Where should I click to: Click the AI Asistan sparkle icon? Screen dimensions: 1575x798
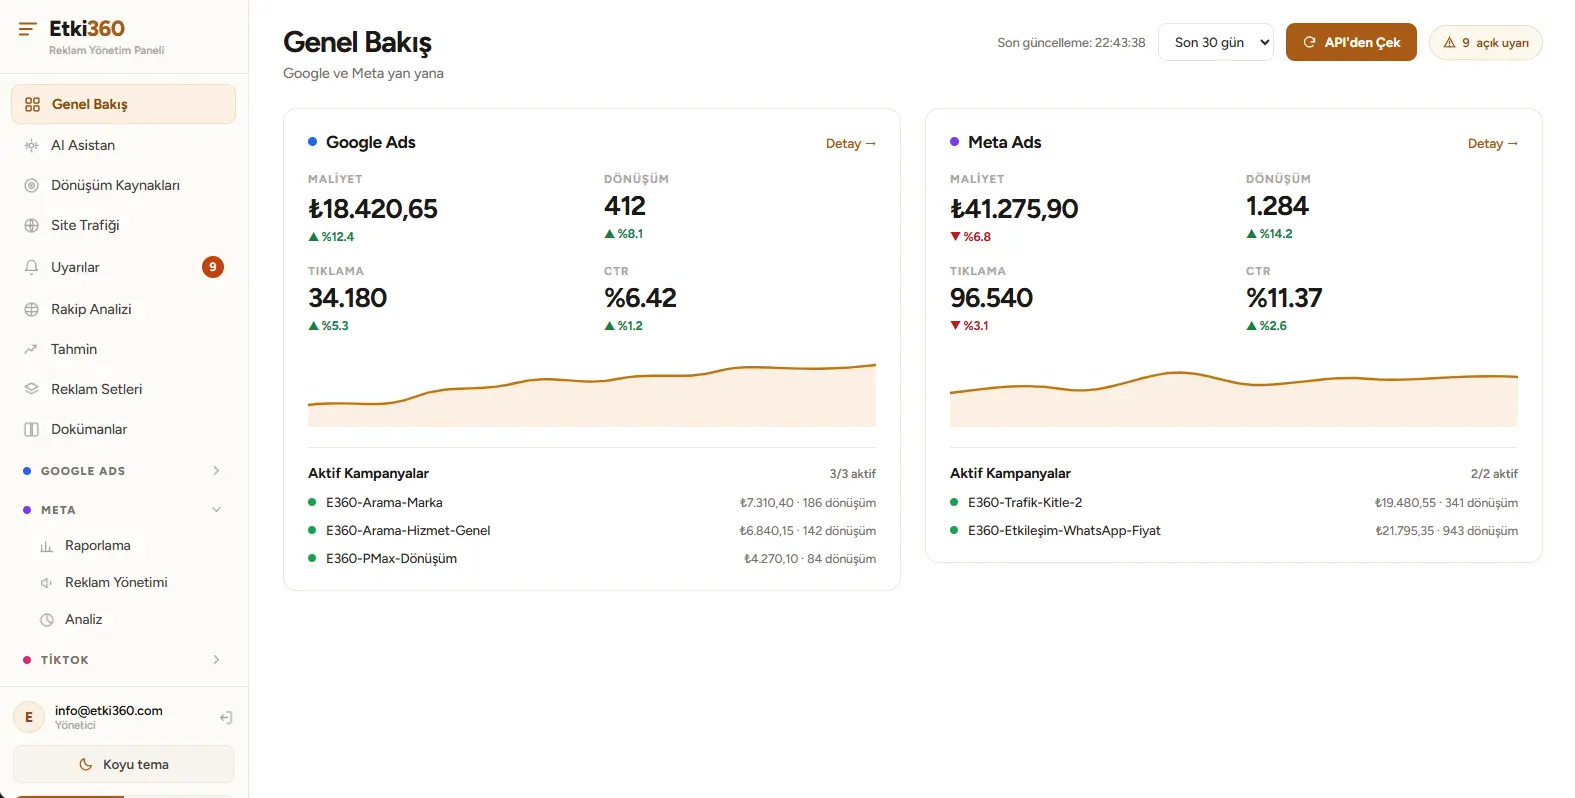coord(31,145)
